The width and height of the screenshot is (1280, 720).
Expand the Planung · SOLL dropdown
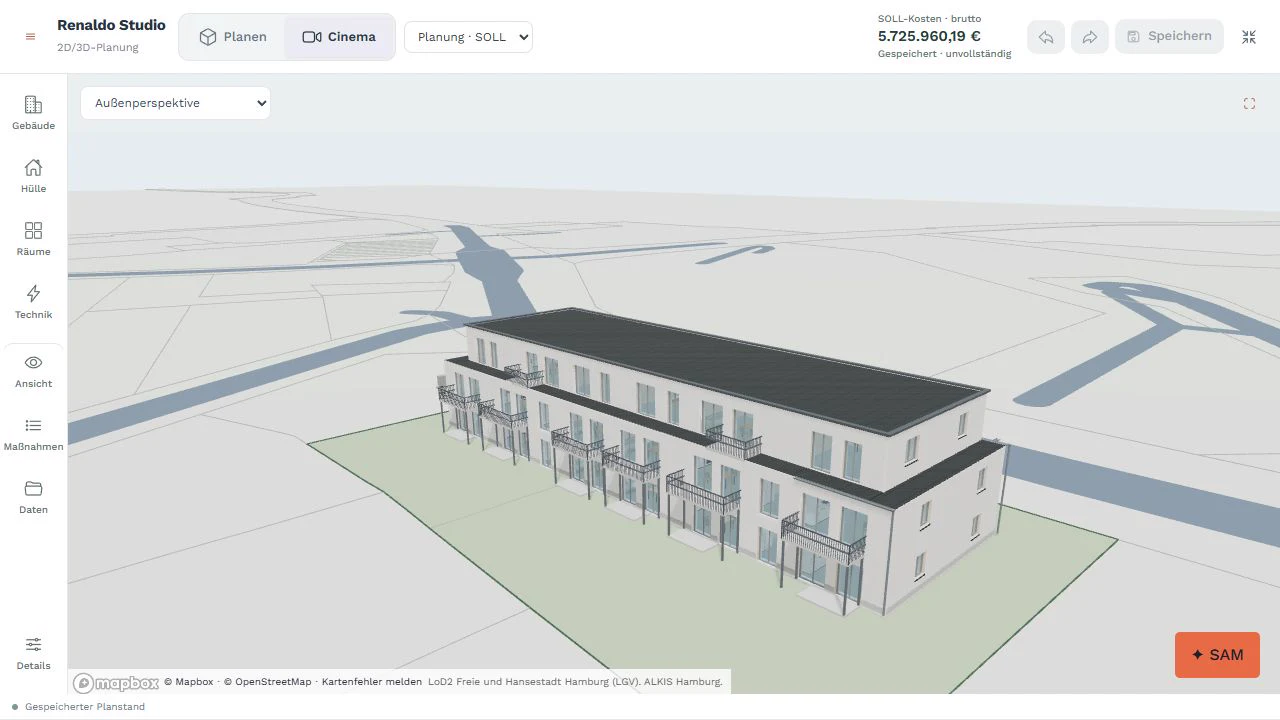click(468, 37)
